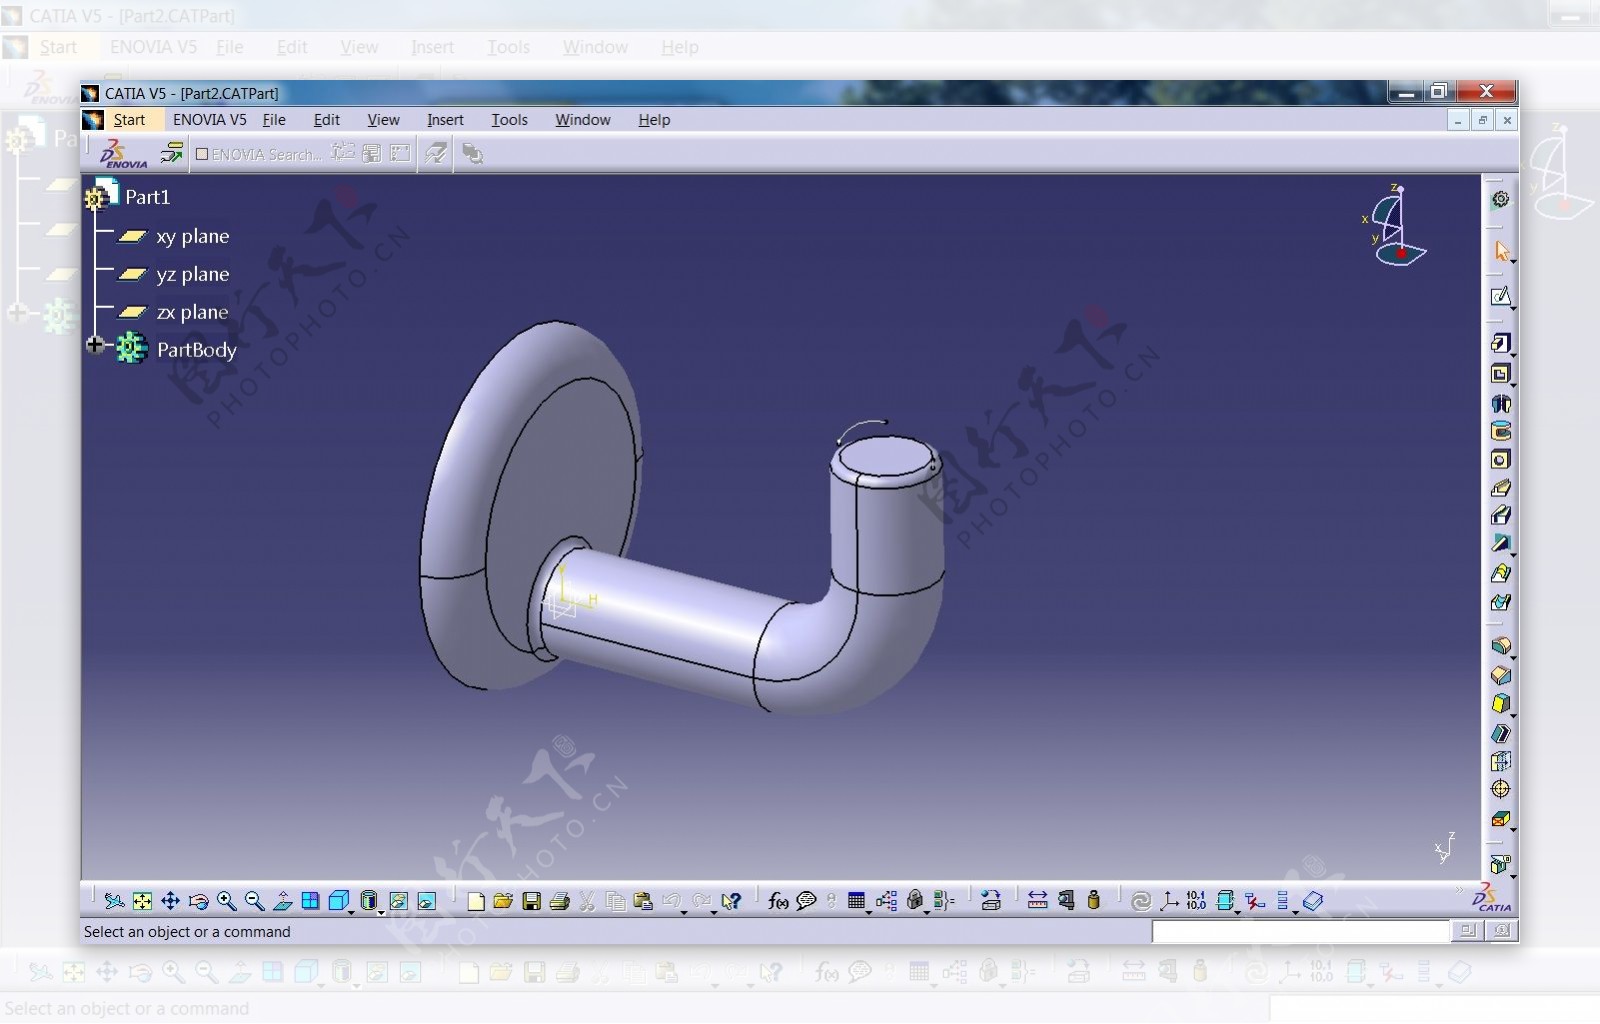Click the Normal View icon
Image resolution: width=1600 pixels, height=1024 pixels.
pyautogui.click(x=283, y=901)
